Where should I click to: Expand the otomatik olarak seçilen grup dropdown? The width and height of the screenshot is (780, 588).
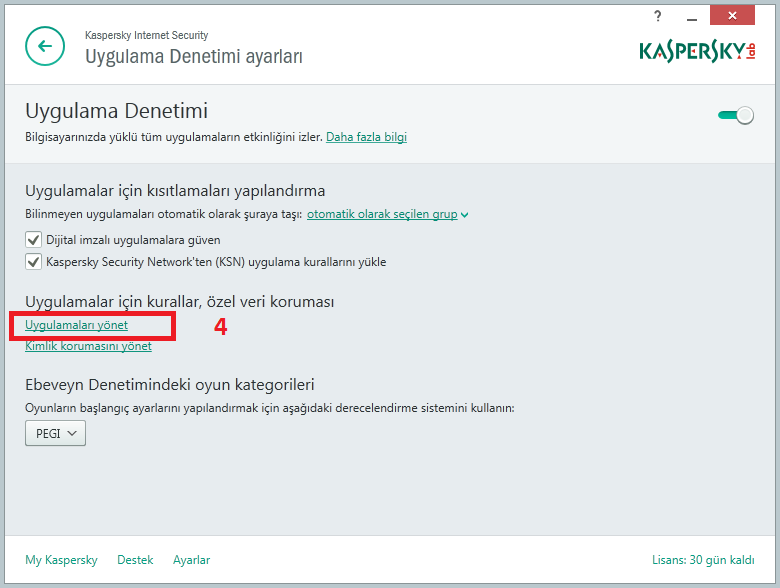click(387, 214)
